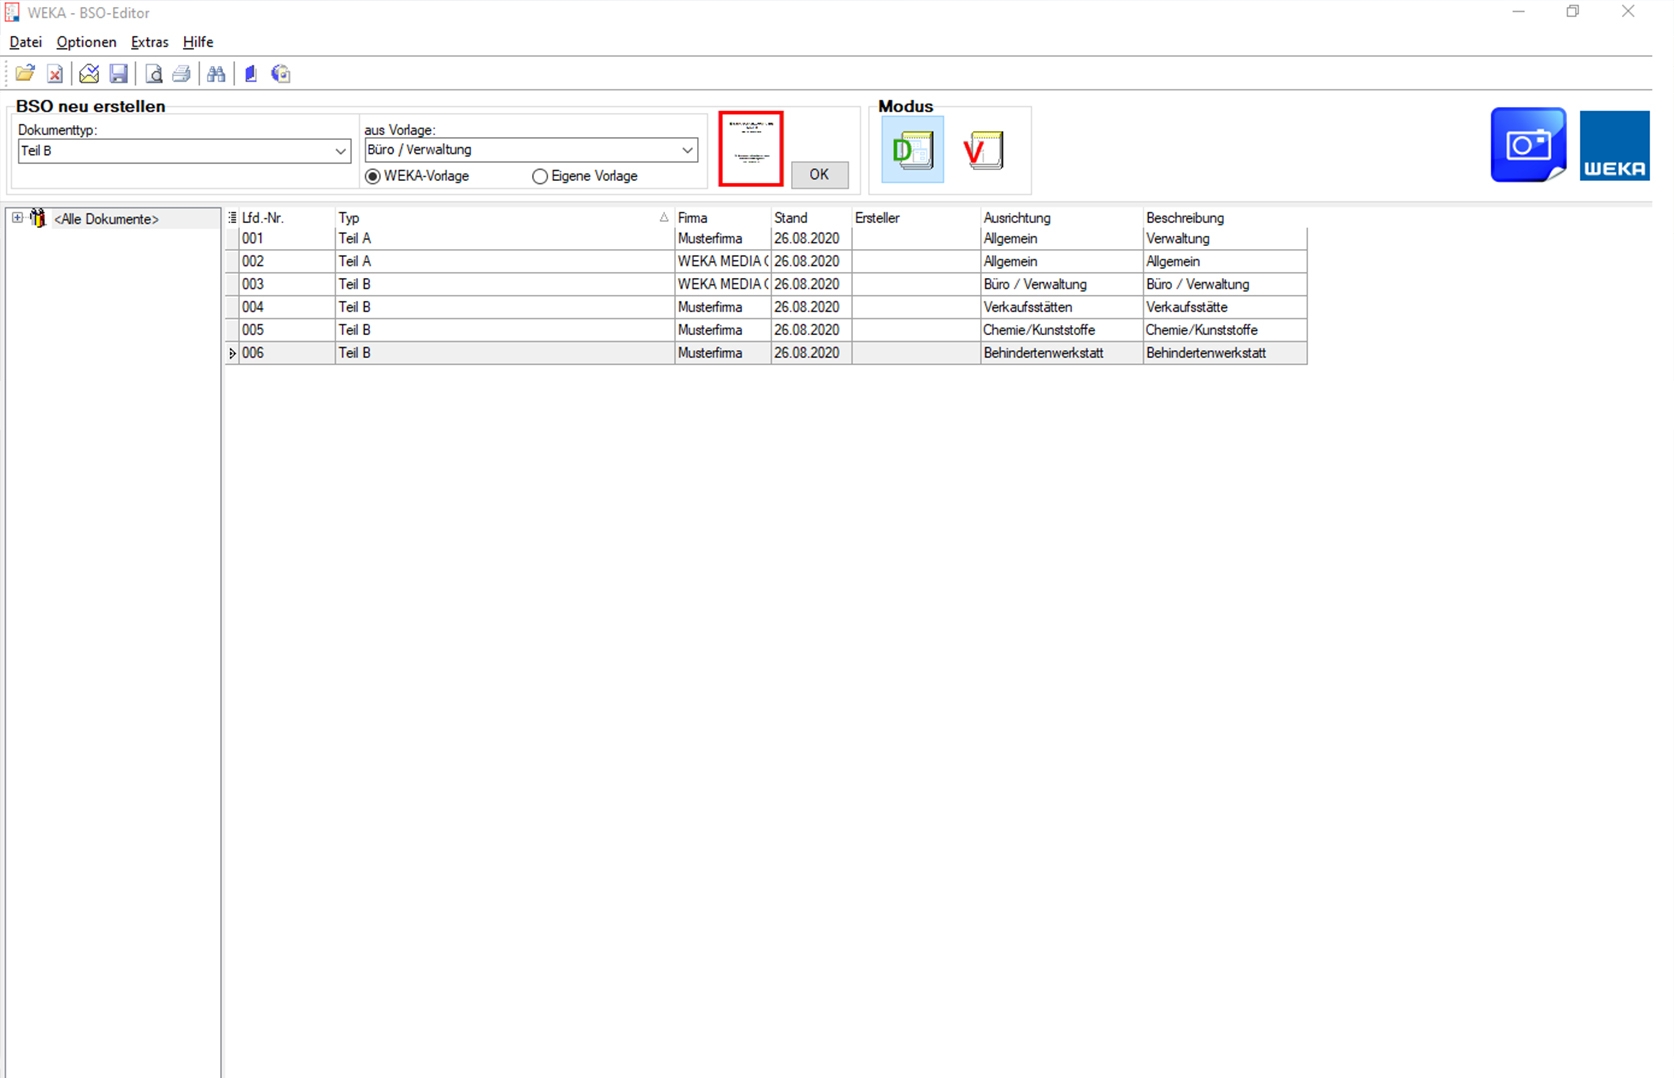Screen dimensions: 1674x1078
Task: Click the WEKA BSO-Editor title bar icon
Action: tap(12, 12)
